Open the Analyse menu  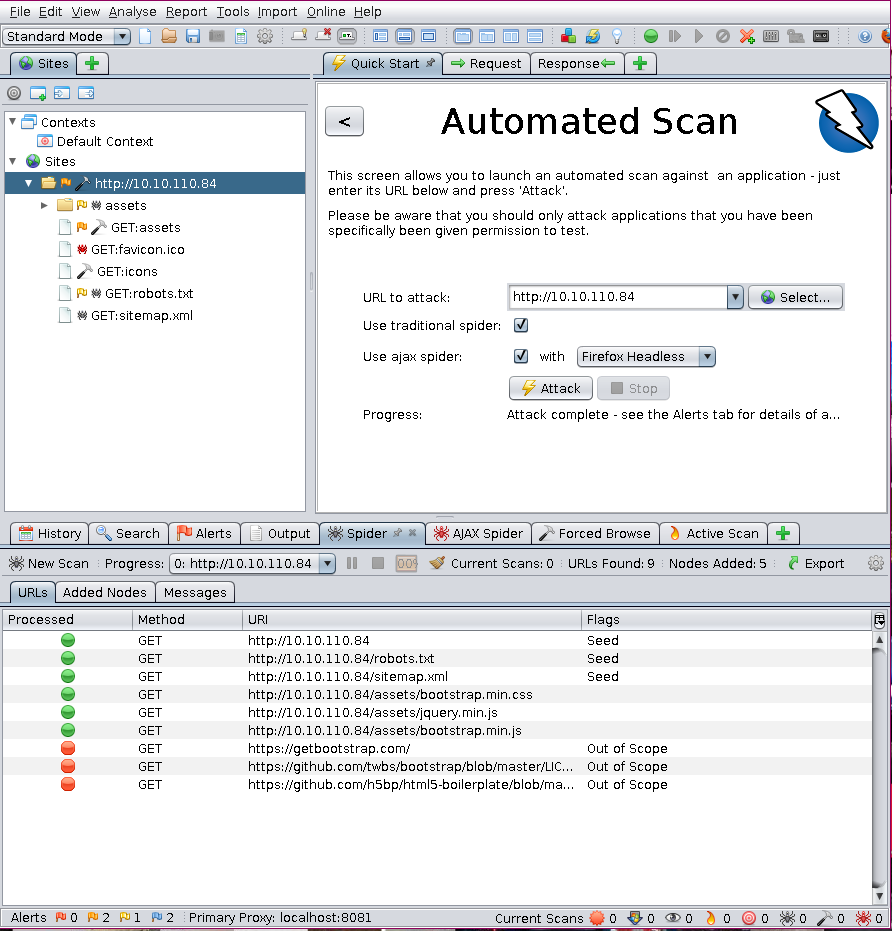(132, 11)
